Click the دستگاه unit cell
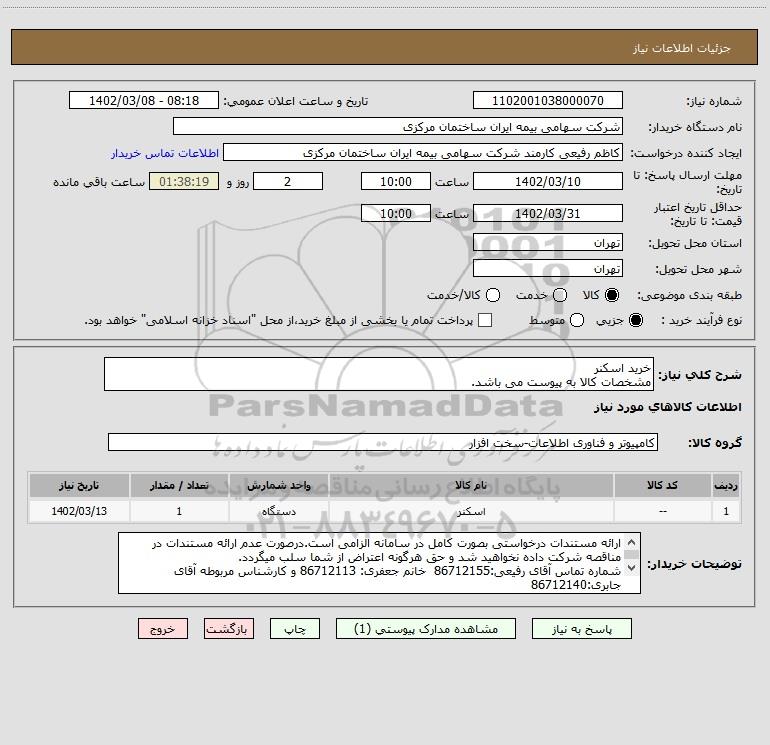The width and height of the screenshot is (770, 745). (279, 512)
